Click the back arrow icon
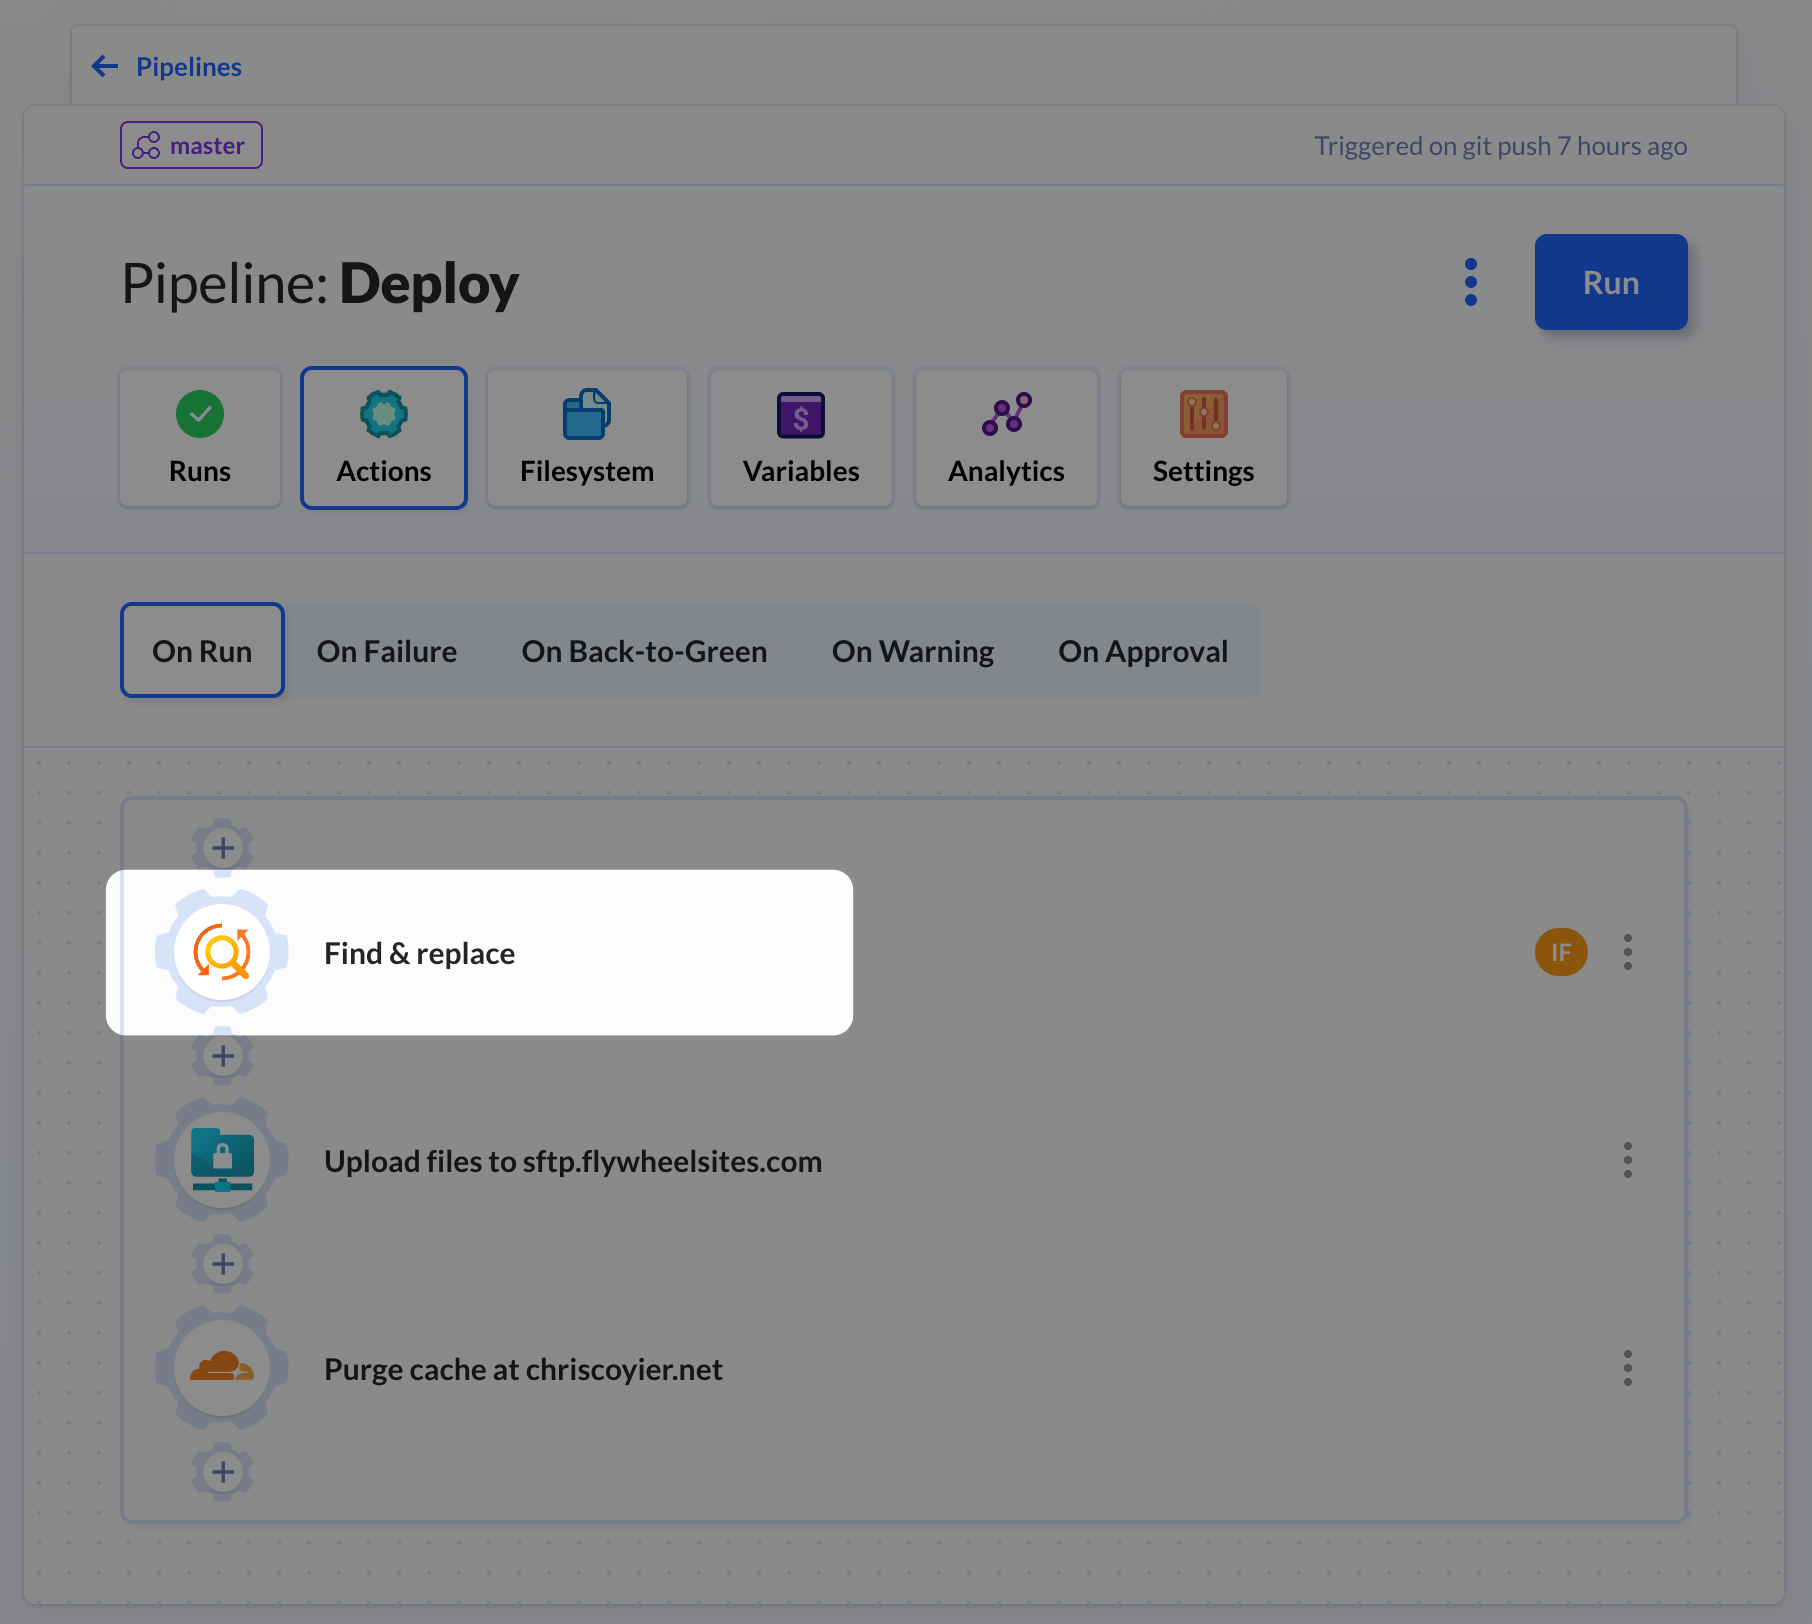Viewport: 1812px width, 1624px height. coord(105,67)
